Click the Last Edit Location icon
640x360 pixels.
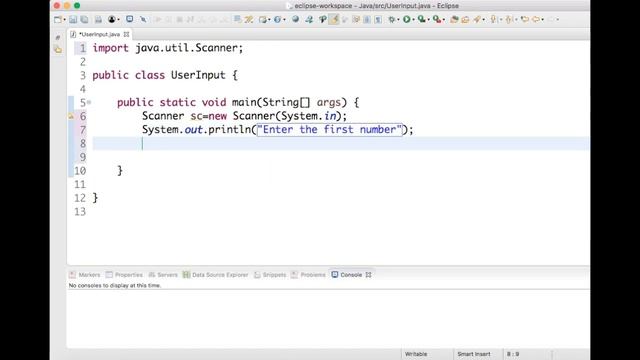pos(525,19)
